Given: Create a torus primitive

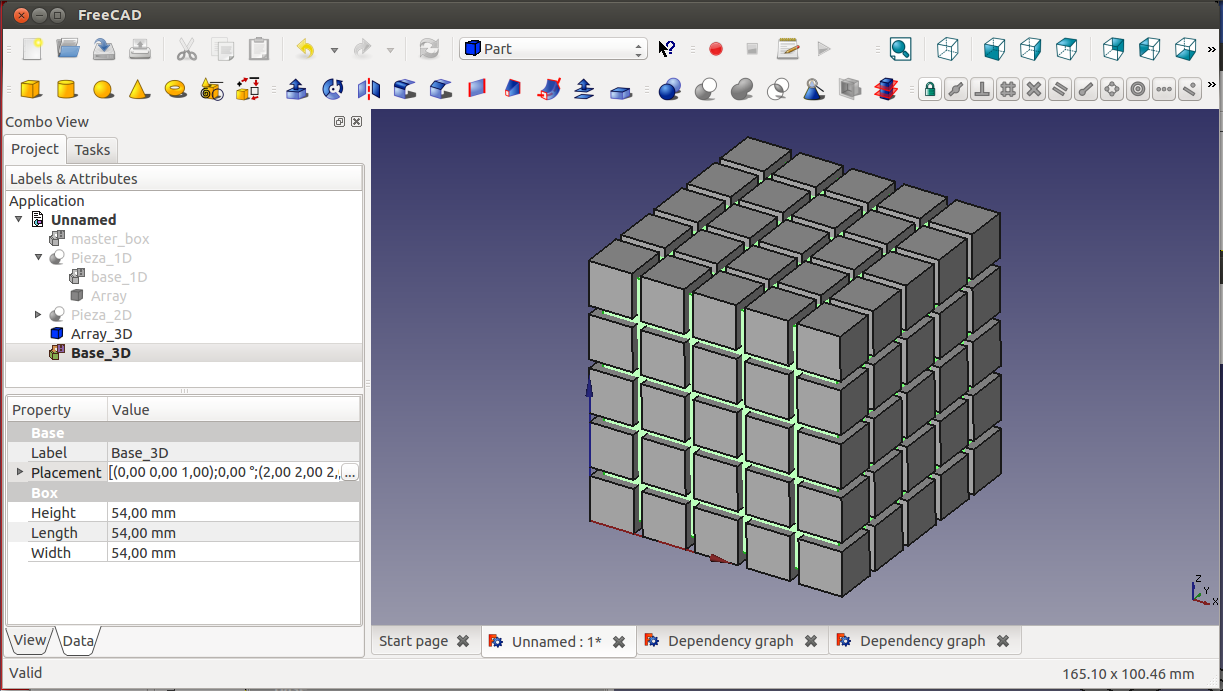Looking at the screenshot, I should click(176, 89).
